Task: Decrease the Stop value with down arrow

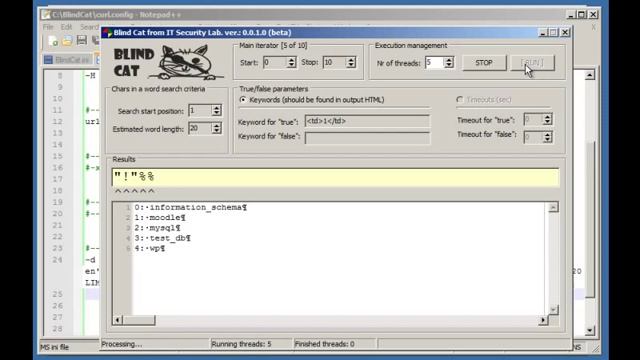Action: pos(351,65)
